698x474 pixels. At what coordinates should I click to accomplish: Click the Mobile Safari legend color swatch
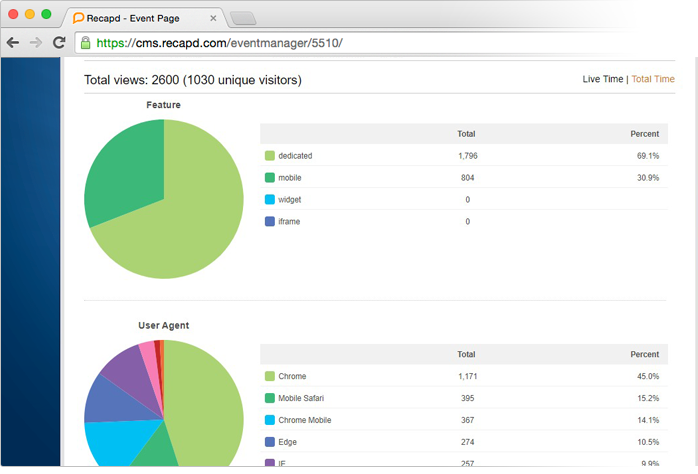pyautogui.click(x=270, y=398)
